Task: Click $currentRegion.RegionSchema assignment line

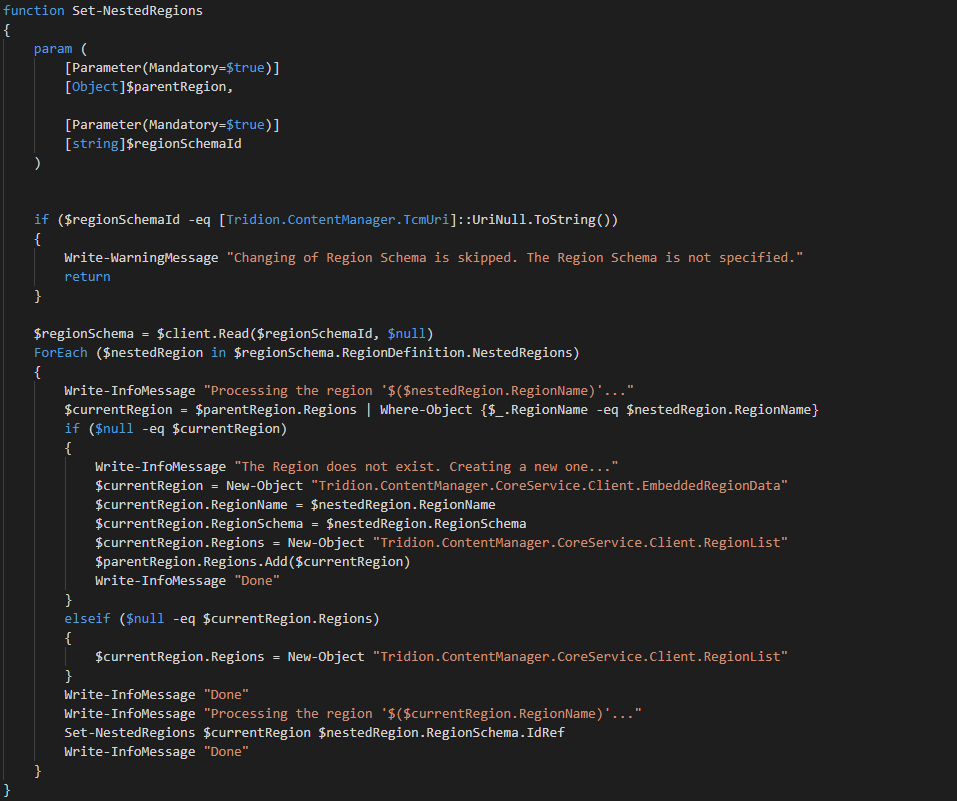Action: point(310,523)
